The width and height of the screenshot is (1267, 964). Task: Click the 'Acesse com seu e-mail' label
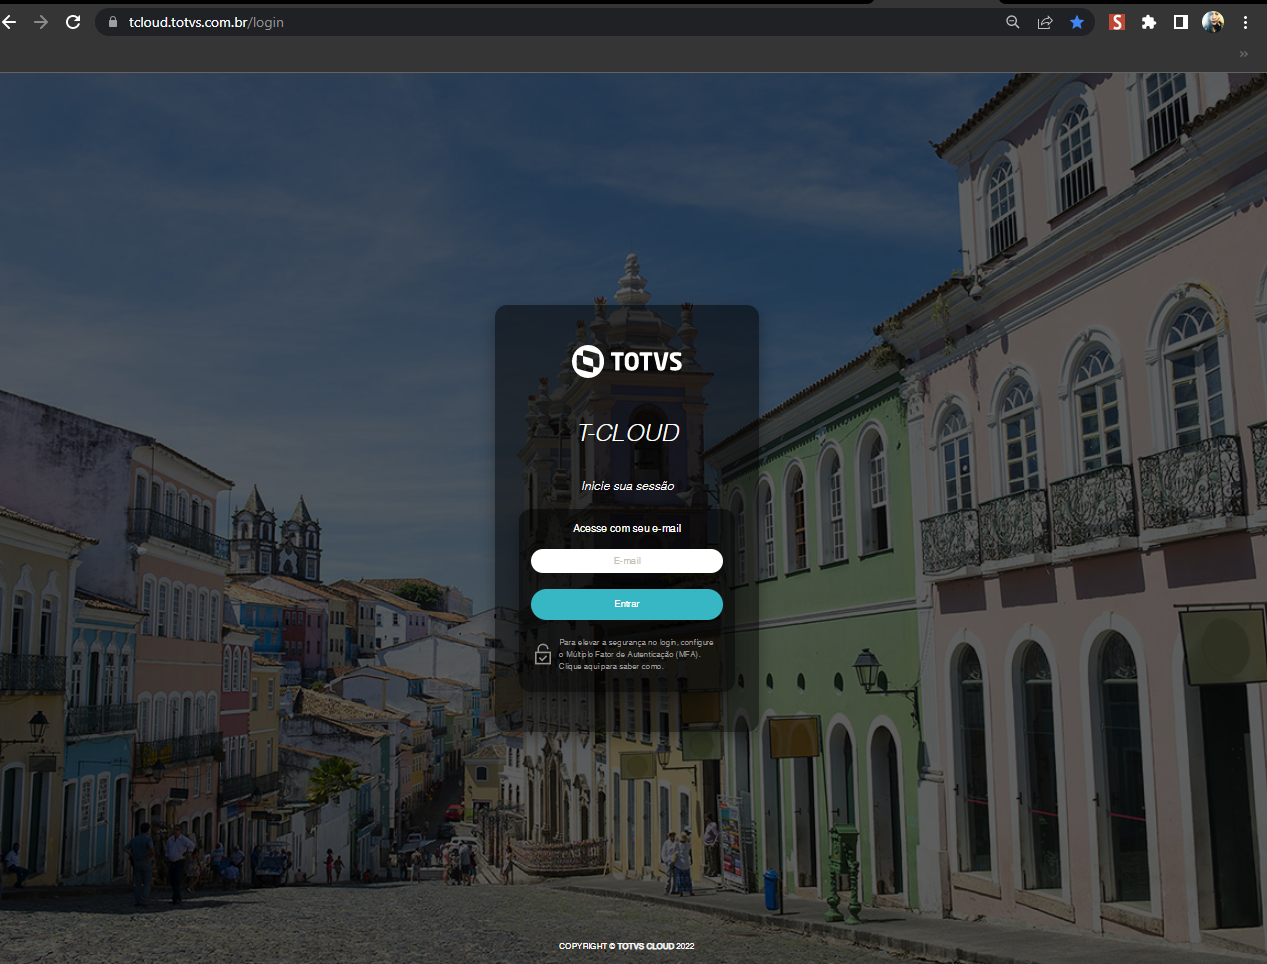pyautogui.click(x=627, y=528)
